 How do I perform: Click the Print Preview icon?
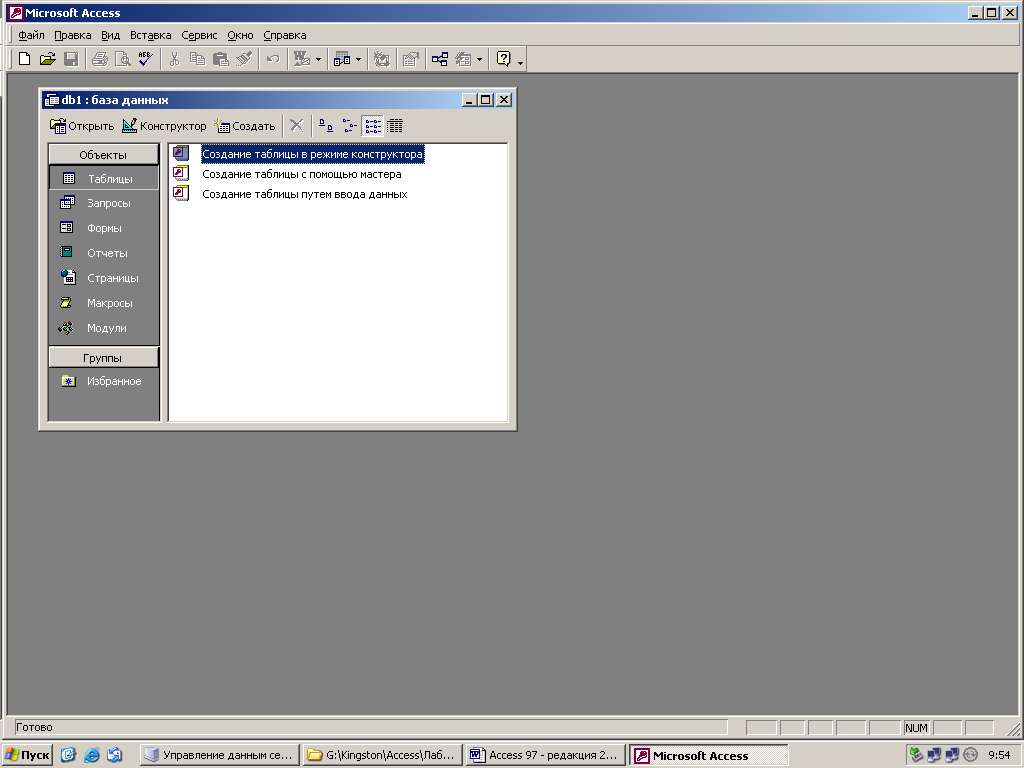(x=122, y=59)
